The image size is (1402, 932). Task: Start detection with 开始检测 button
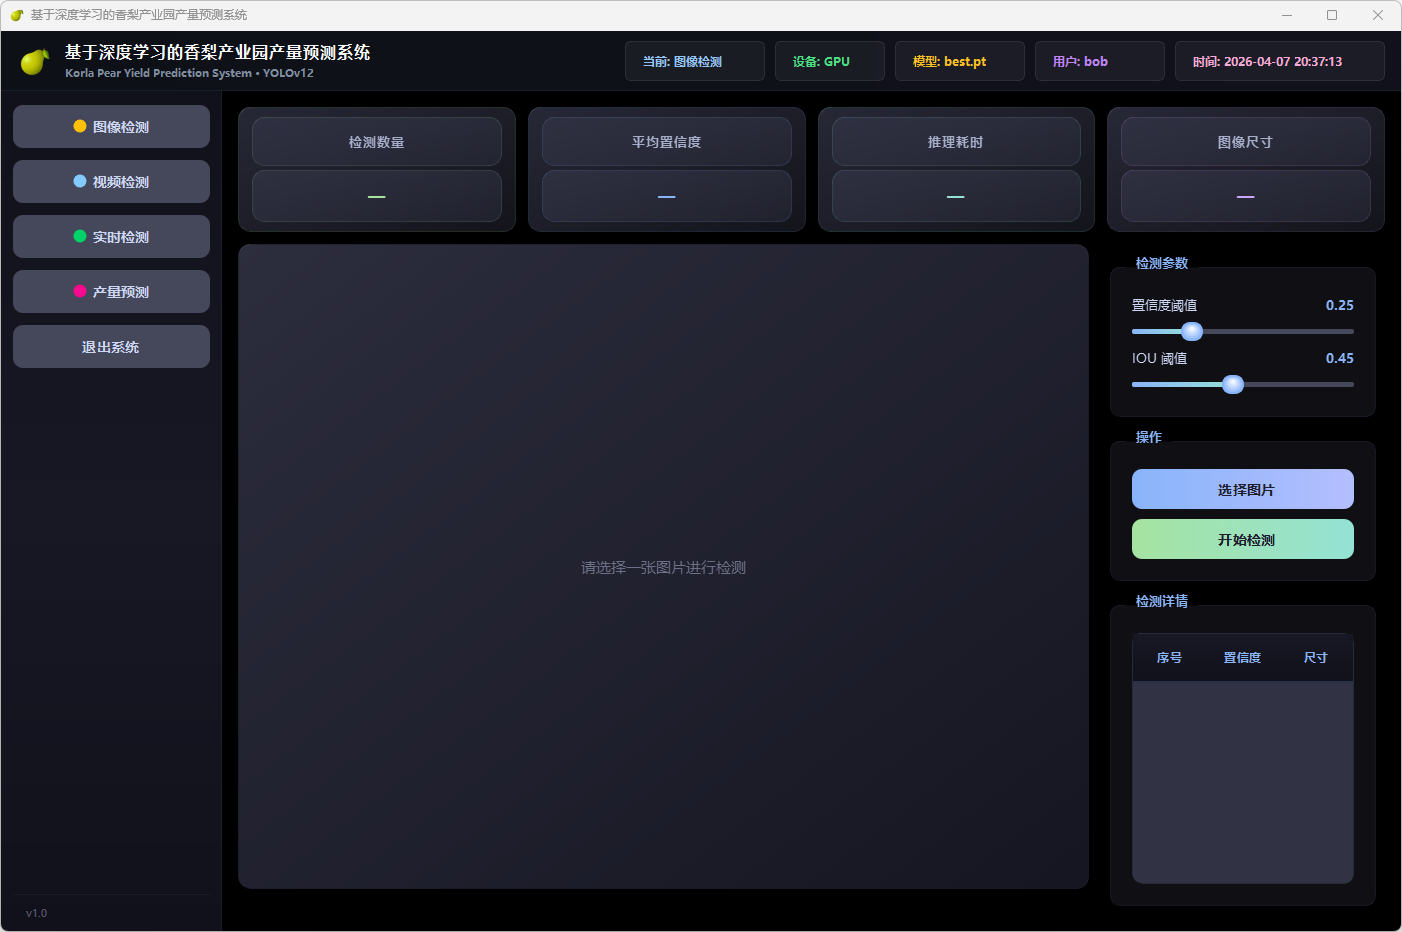pos(1242,540)
